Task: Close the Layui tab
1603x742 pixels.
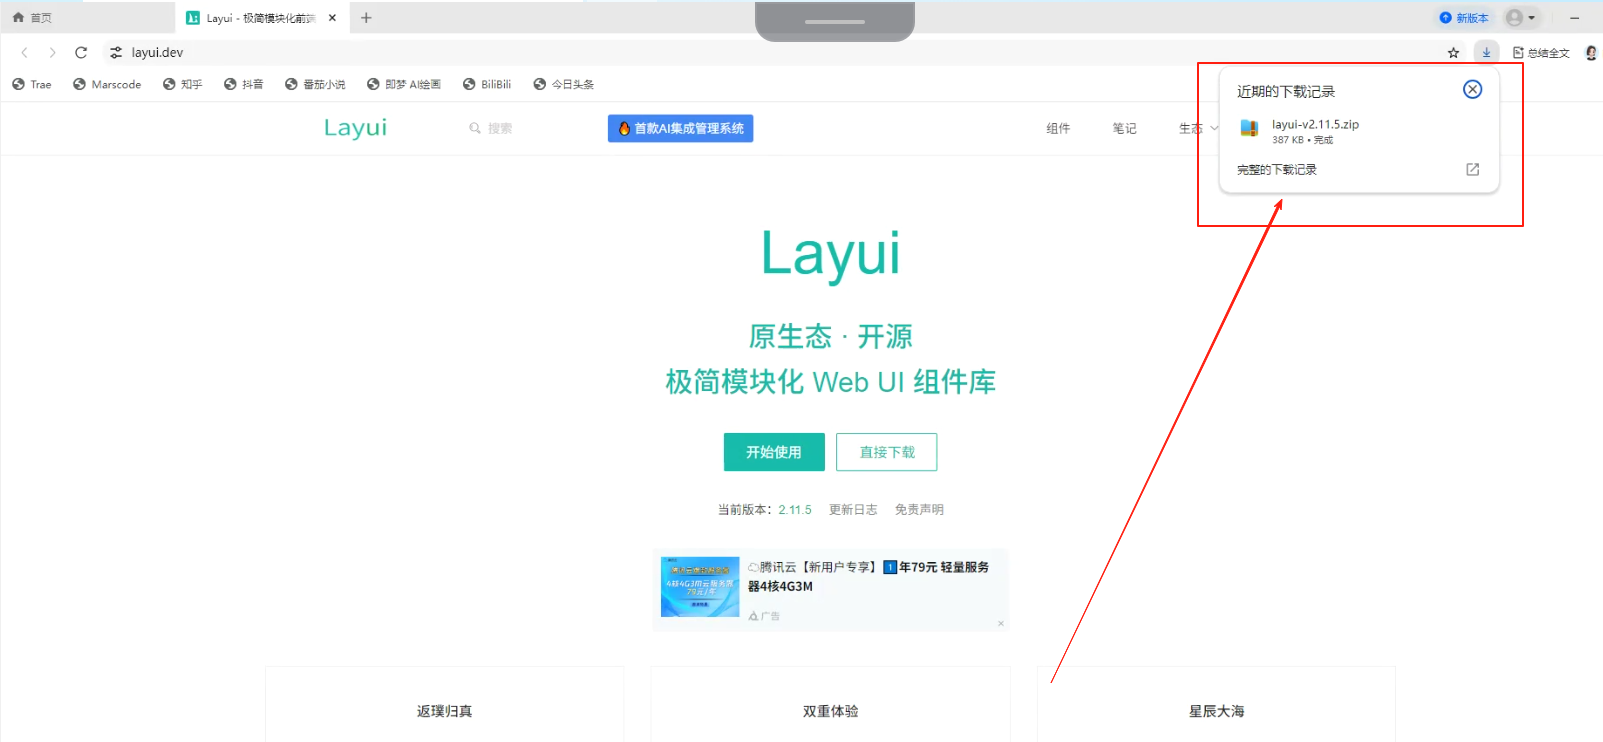Action: pyautogui.click(x=333, y=18)
